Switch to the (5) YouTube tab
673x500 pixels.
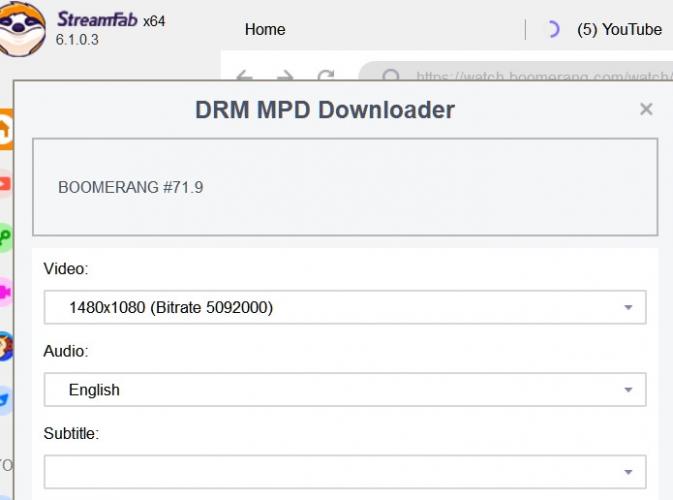point(619,30)
